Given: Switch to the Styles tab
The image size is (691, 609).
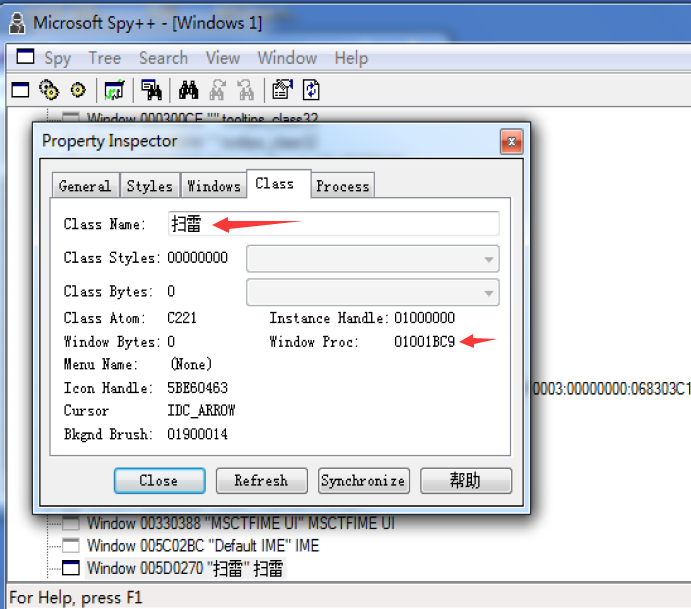Looking at the screenshot, I should [150, 185].
